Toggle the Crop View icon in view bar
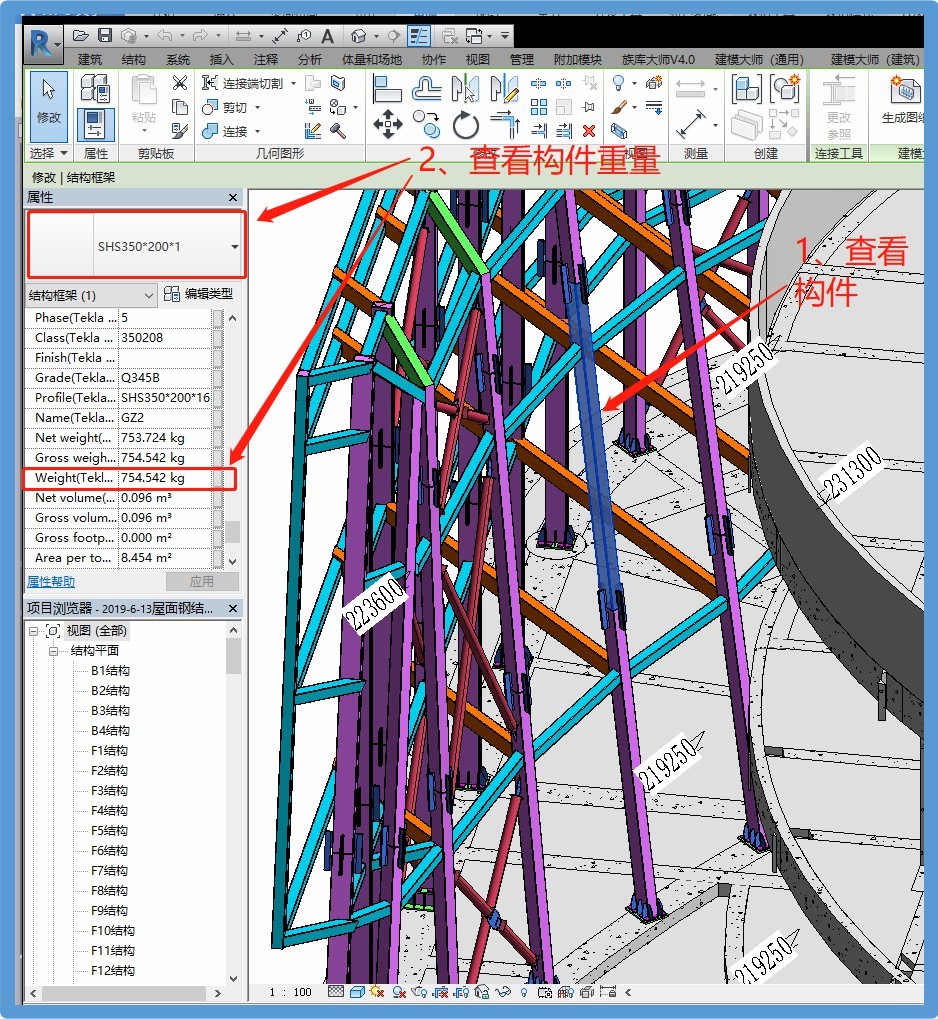Viewport: 938px width, 1019px height. [x=440, y=992]
